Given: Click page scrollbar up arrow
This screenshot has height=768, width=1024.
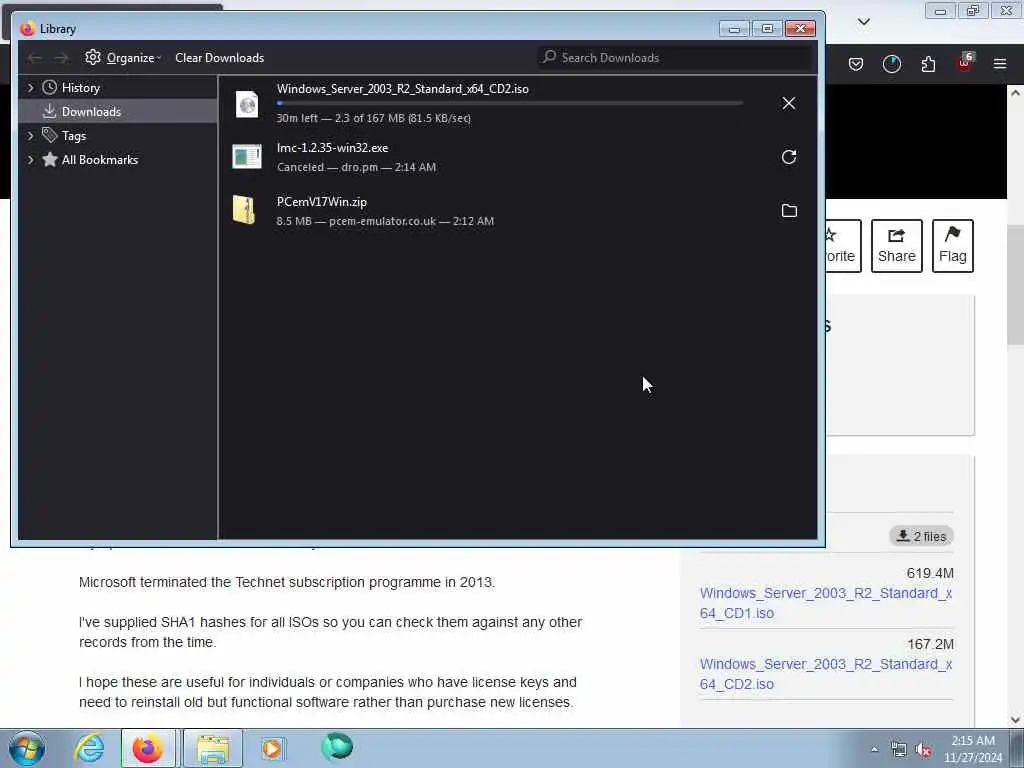Looking at the screenshot, I should point(1016,93).
